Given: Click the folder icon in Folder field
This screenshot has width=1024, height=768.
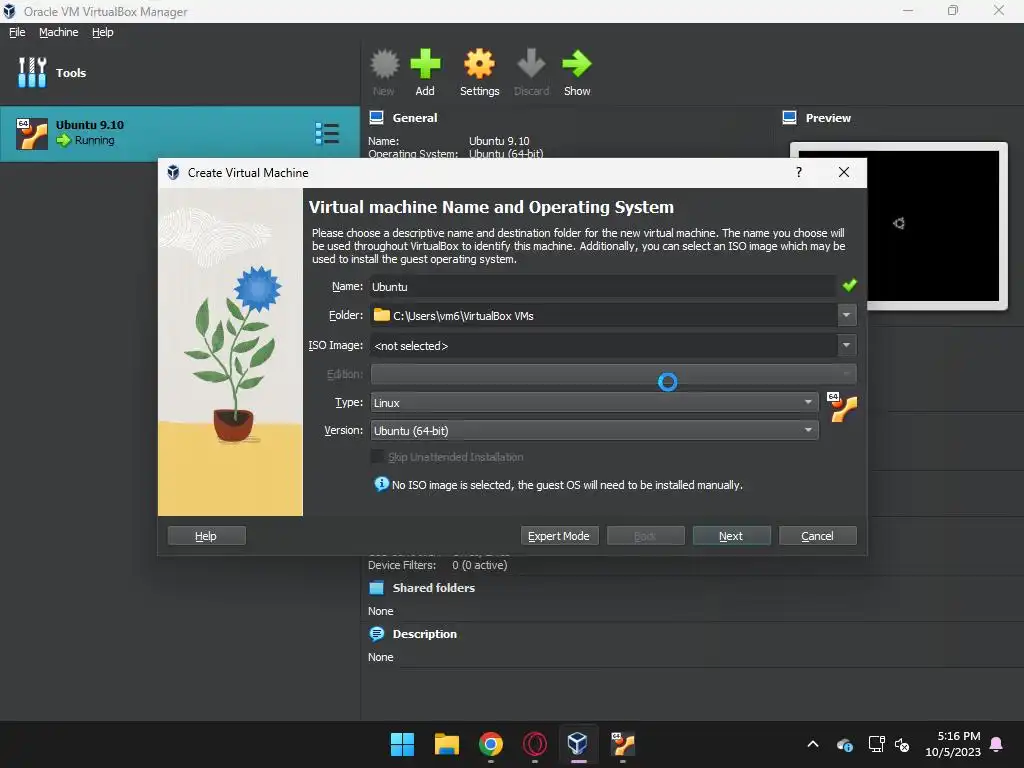Looking at the screenshot, I should point(381,315).
